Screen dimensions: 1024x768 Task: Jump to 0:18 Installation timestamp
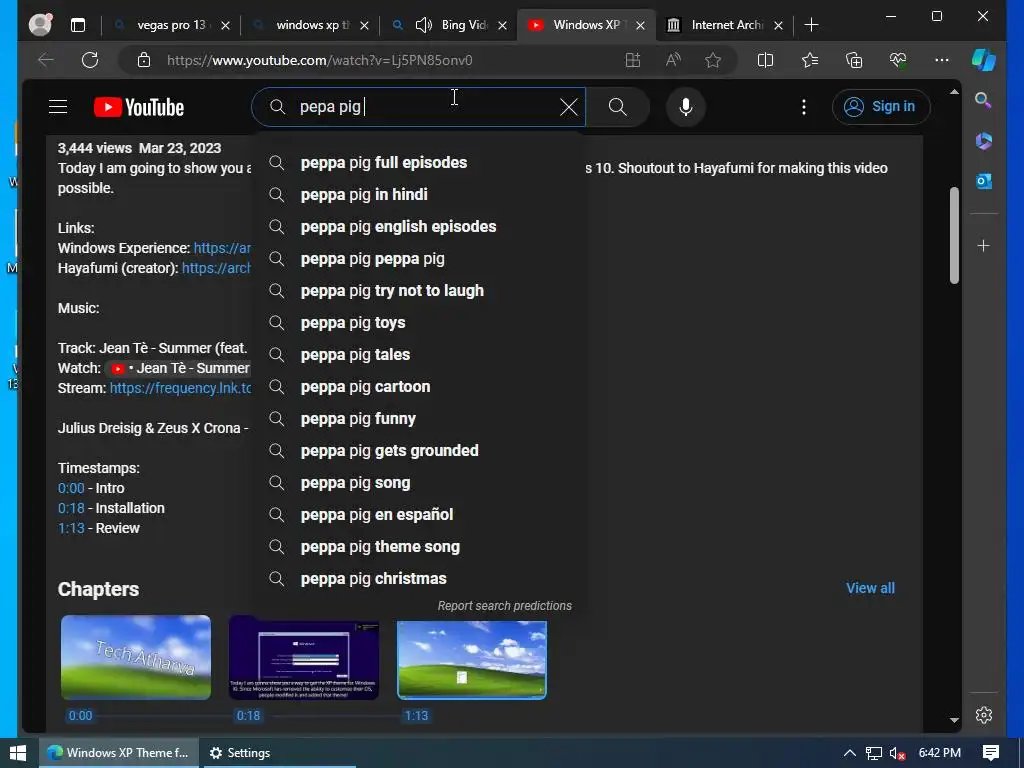[71, 508]
